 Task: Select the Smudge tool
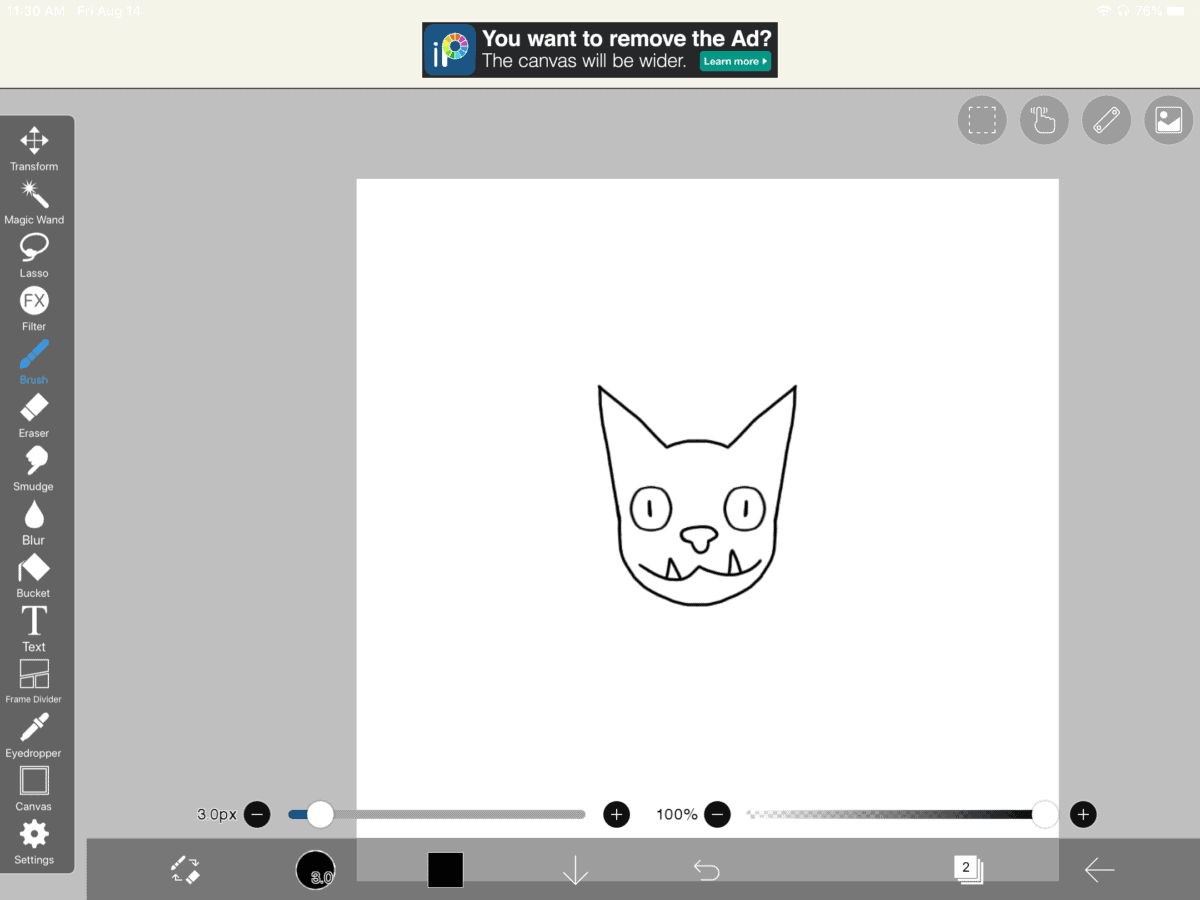coord(33,463)
